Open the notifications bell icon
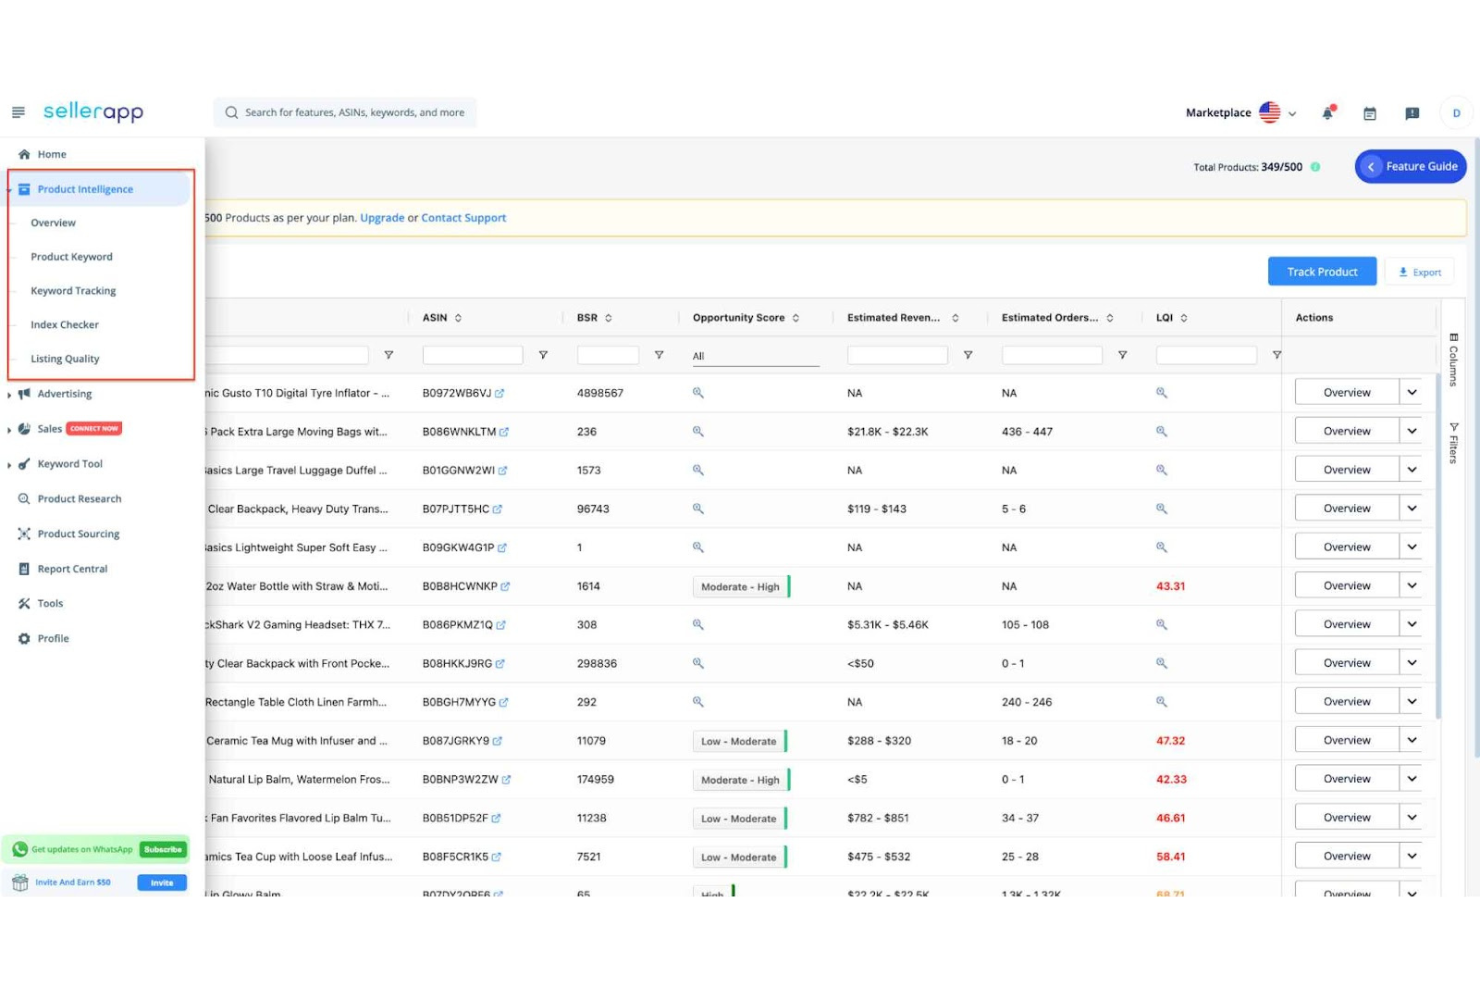Viewport: 1480px width, 987px height. (1328, 113)
